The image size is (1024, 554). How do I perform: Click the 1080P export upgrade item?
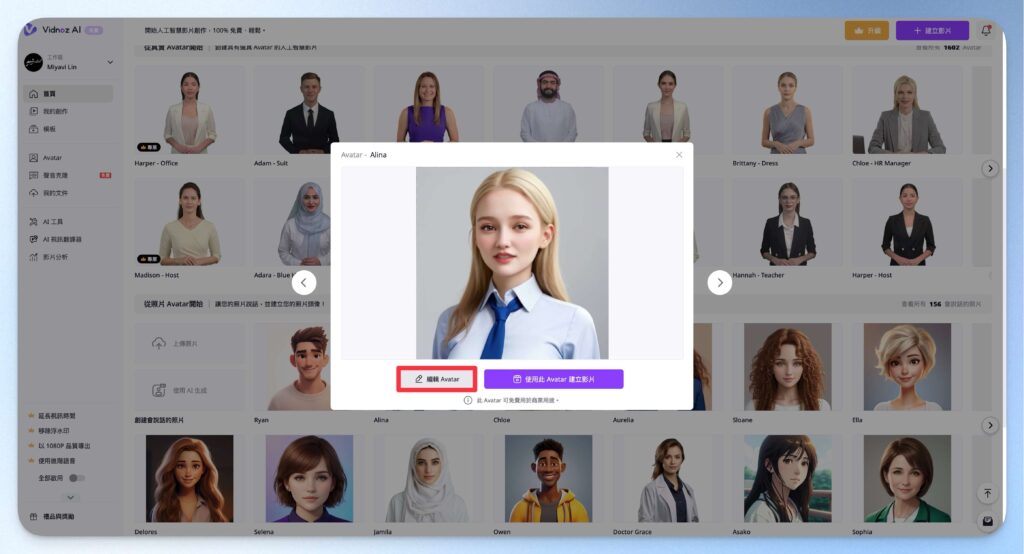[60, 446]
